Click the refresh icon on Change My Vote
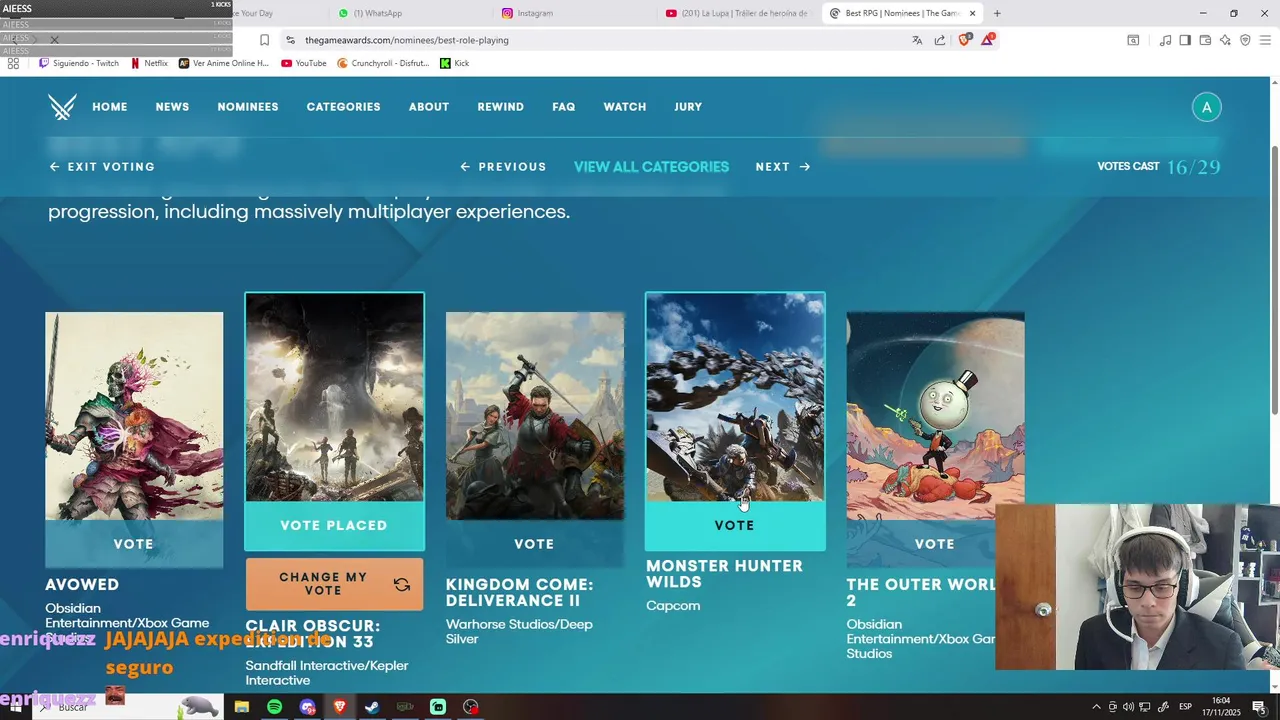This screenshot has width=1280, height=720. 402,585
